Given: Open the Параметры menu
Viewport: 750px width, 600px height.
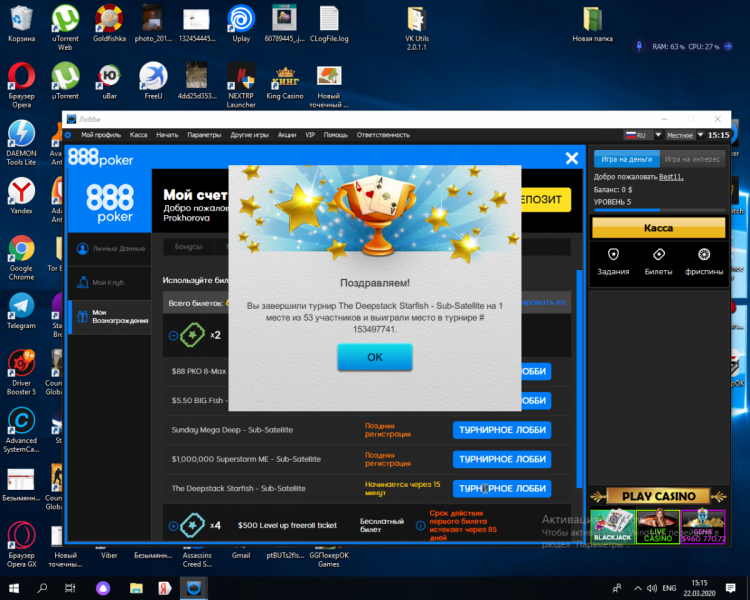Looking at the screenshot, I should coord(204,134).
